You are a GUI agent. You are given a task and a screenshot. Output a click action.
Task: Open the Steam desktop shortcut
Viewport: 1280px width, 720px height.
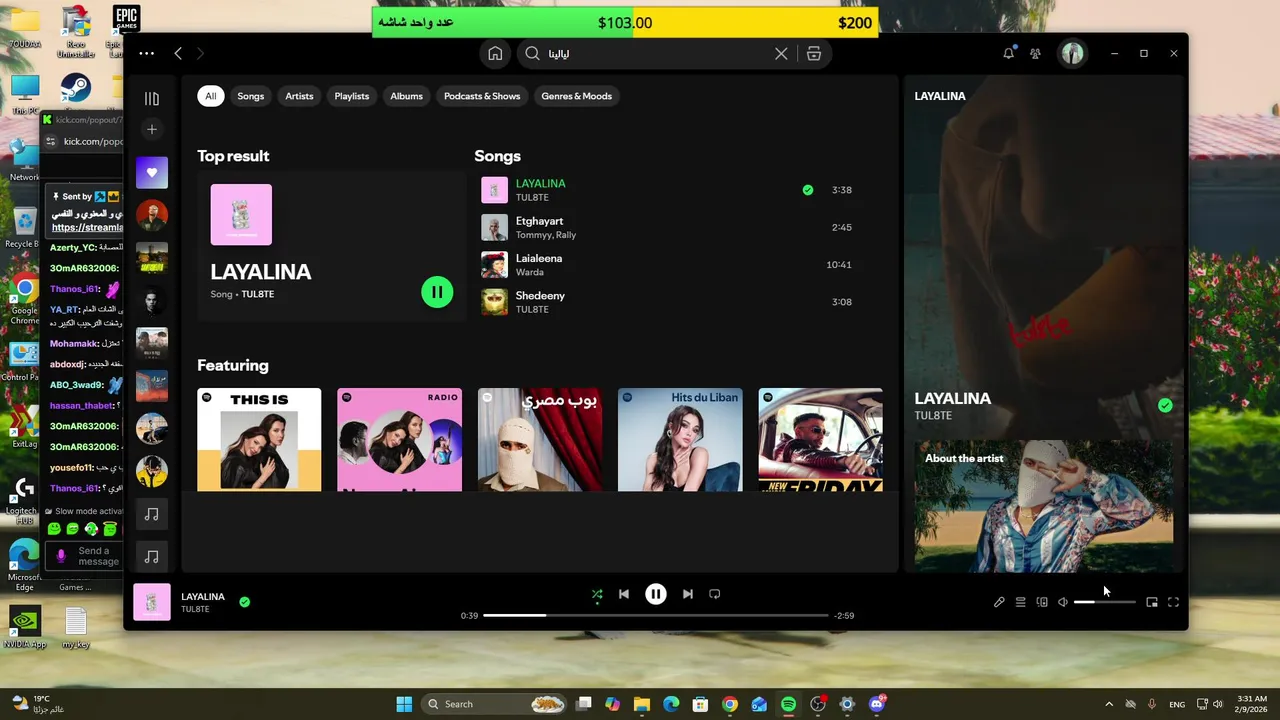[x=75, y=95]
